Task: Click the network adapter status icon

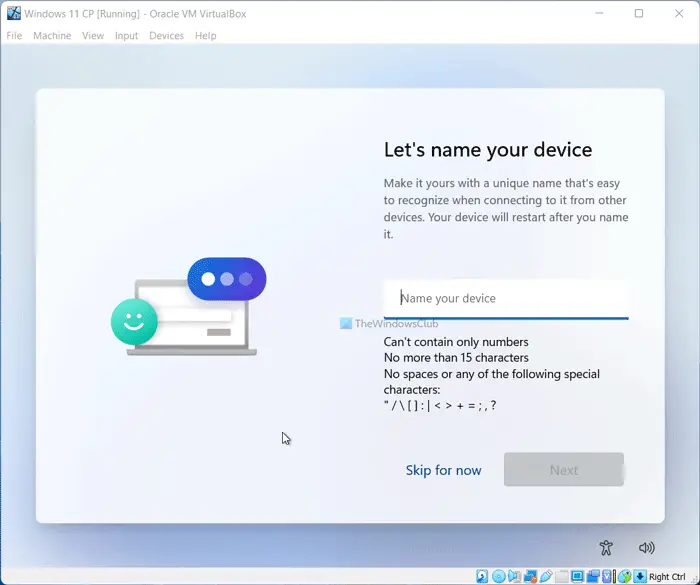Action: point(530,577)
